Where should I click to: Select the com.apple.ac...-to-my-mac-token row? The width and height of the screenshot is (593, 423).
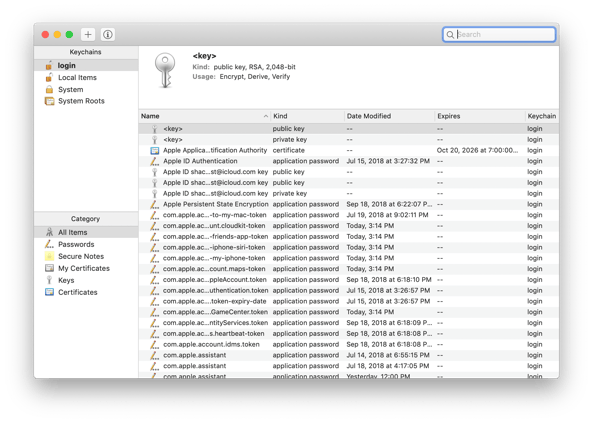349,215
